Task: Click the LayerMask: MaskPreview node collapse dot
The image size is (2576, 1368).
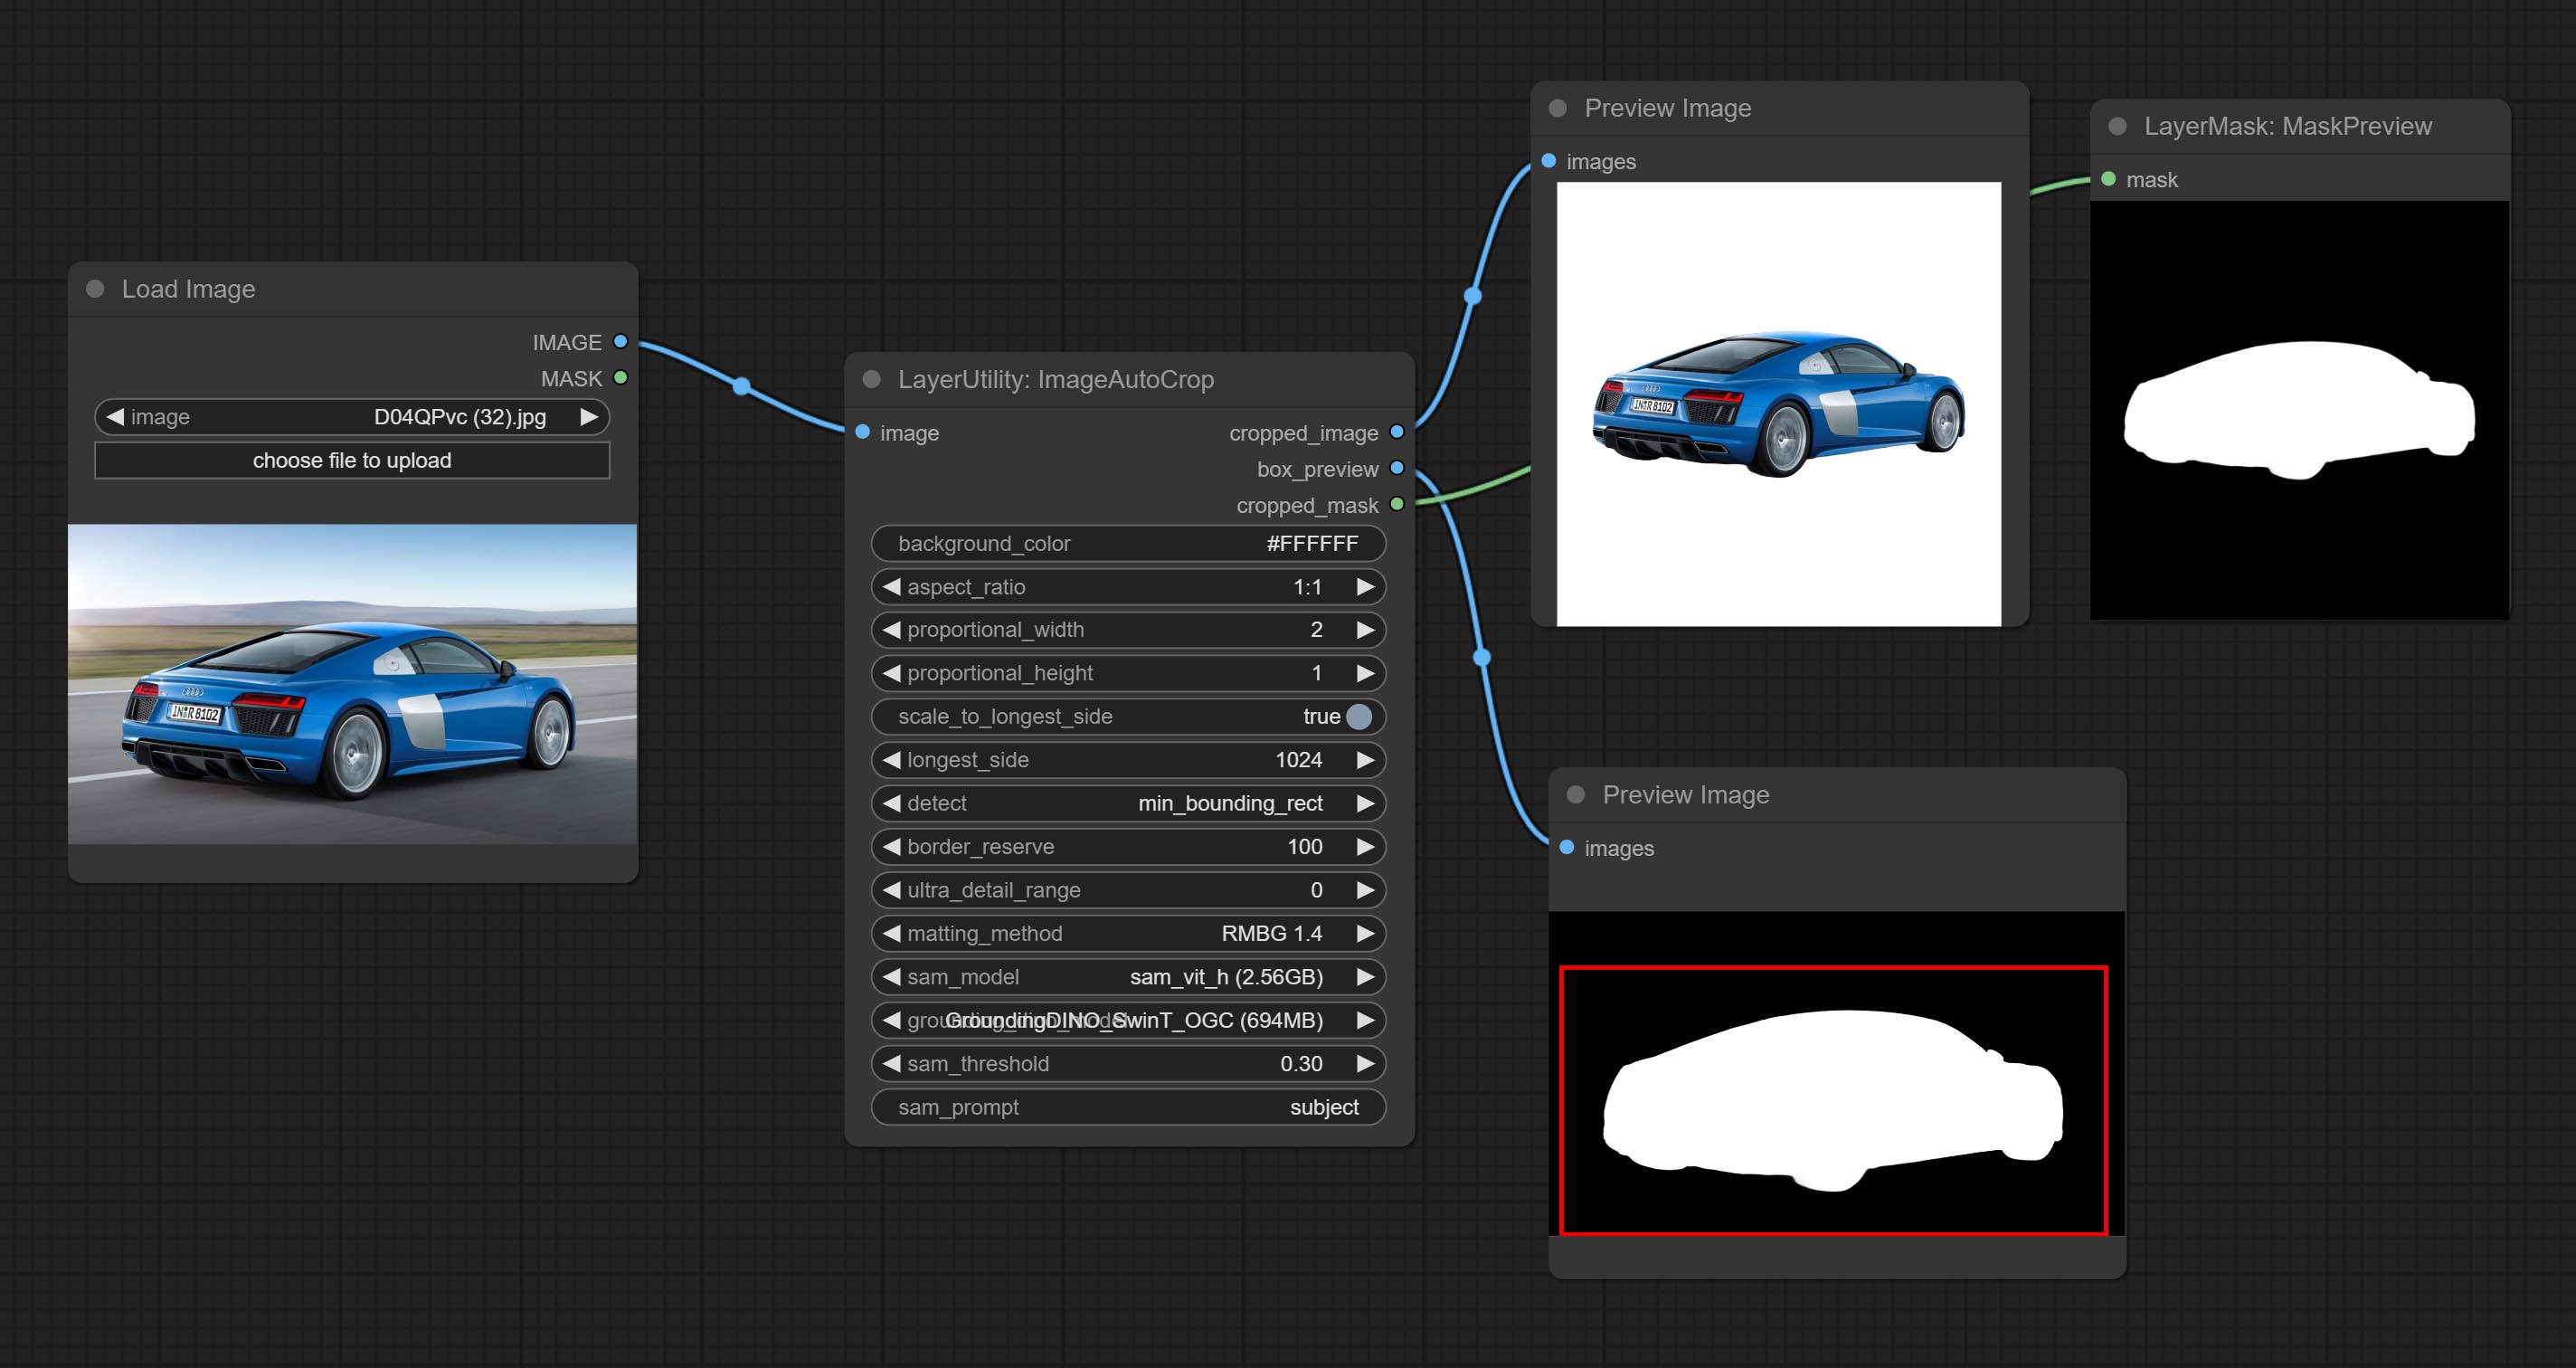Action: tap(2117, 126)
